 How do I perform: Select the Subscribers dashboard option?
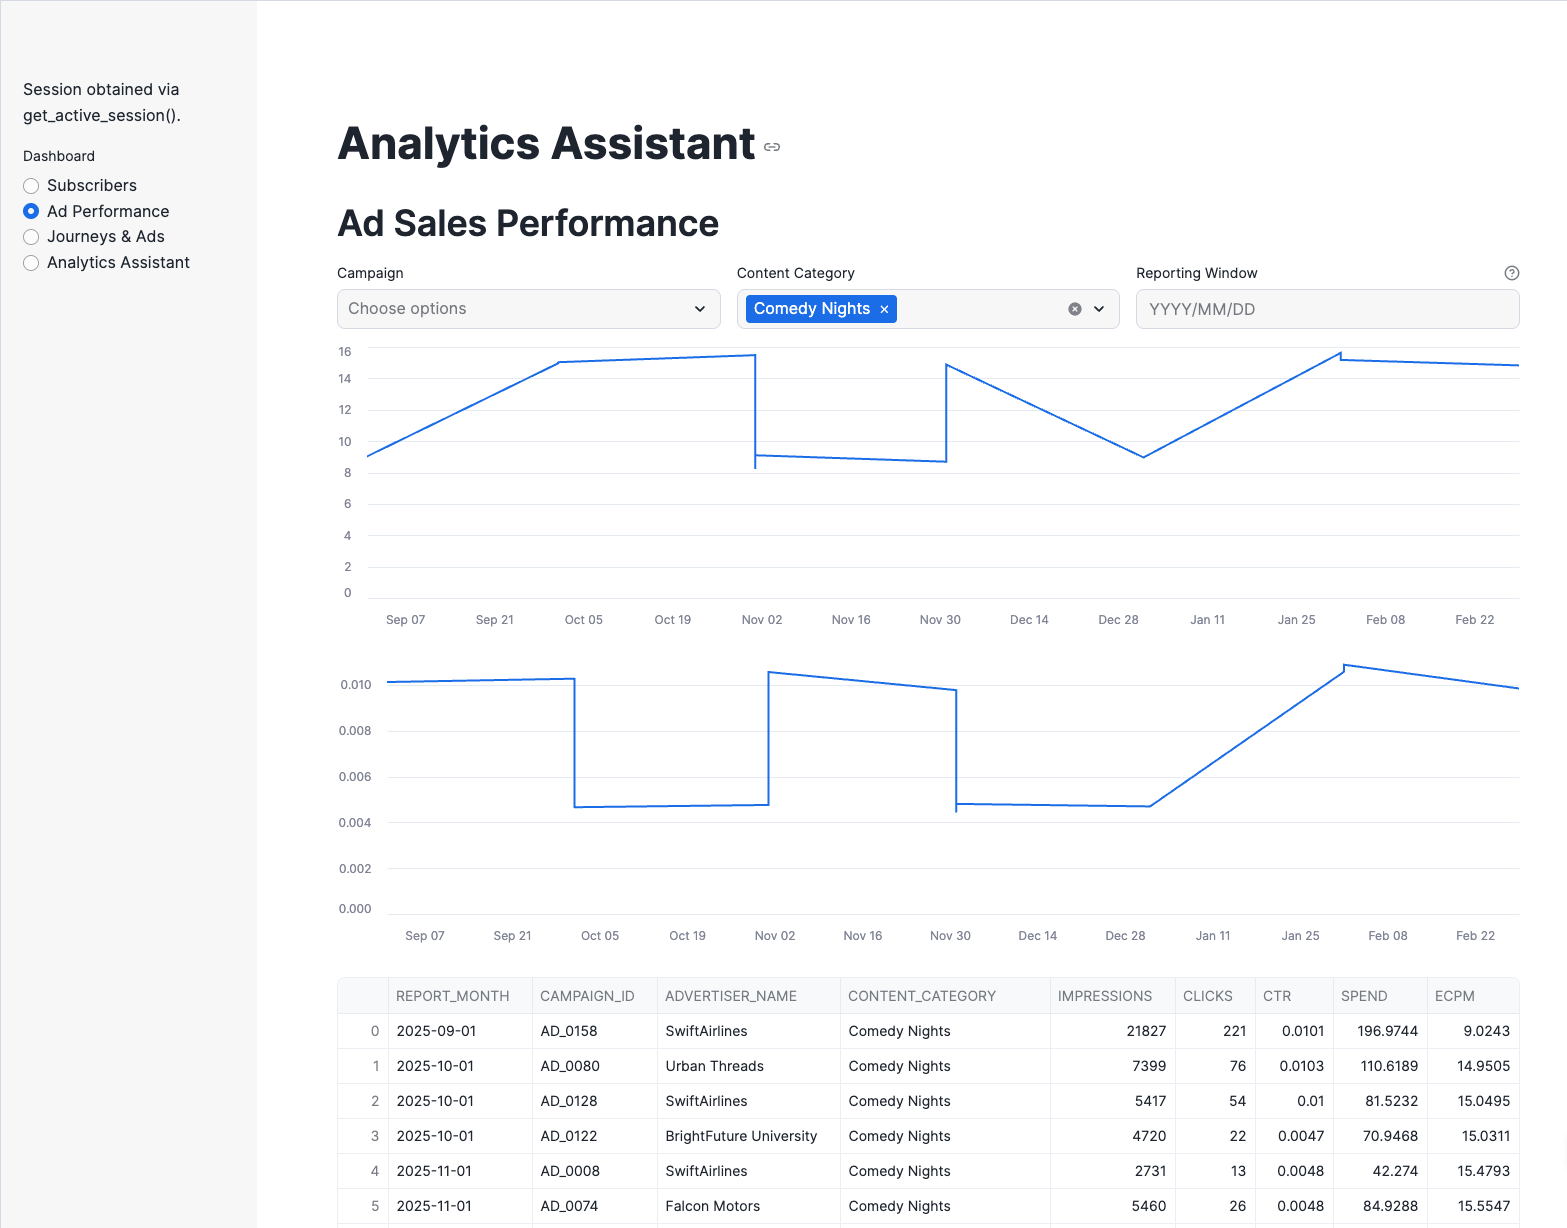(x=31, y=185)
